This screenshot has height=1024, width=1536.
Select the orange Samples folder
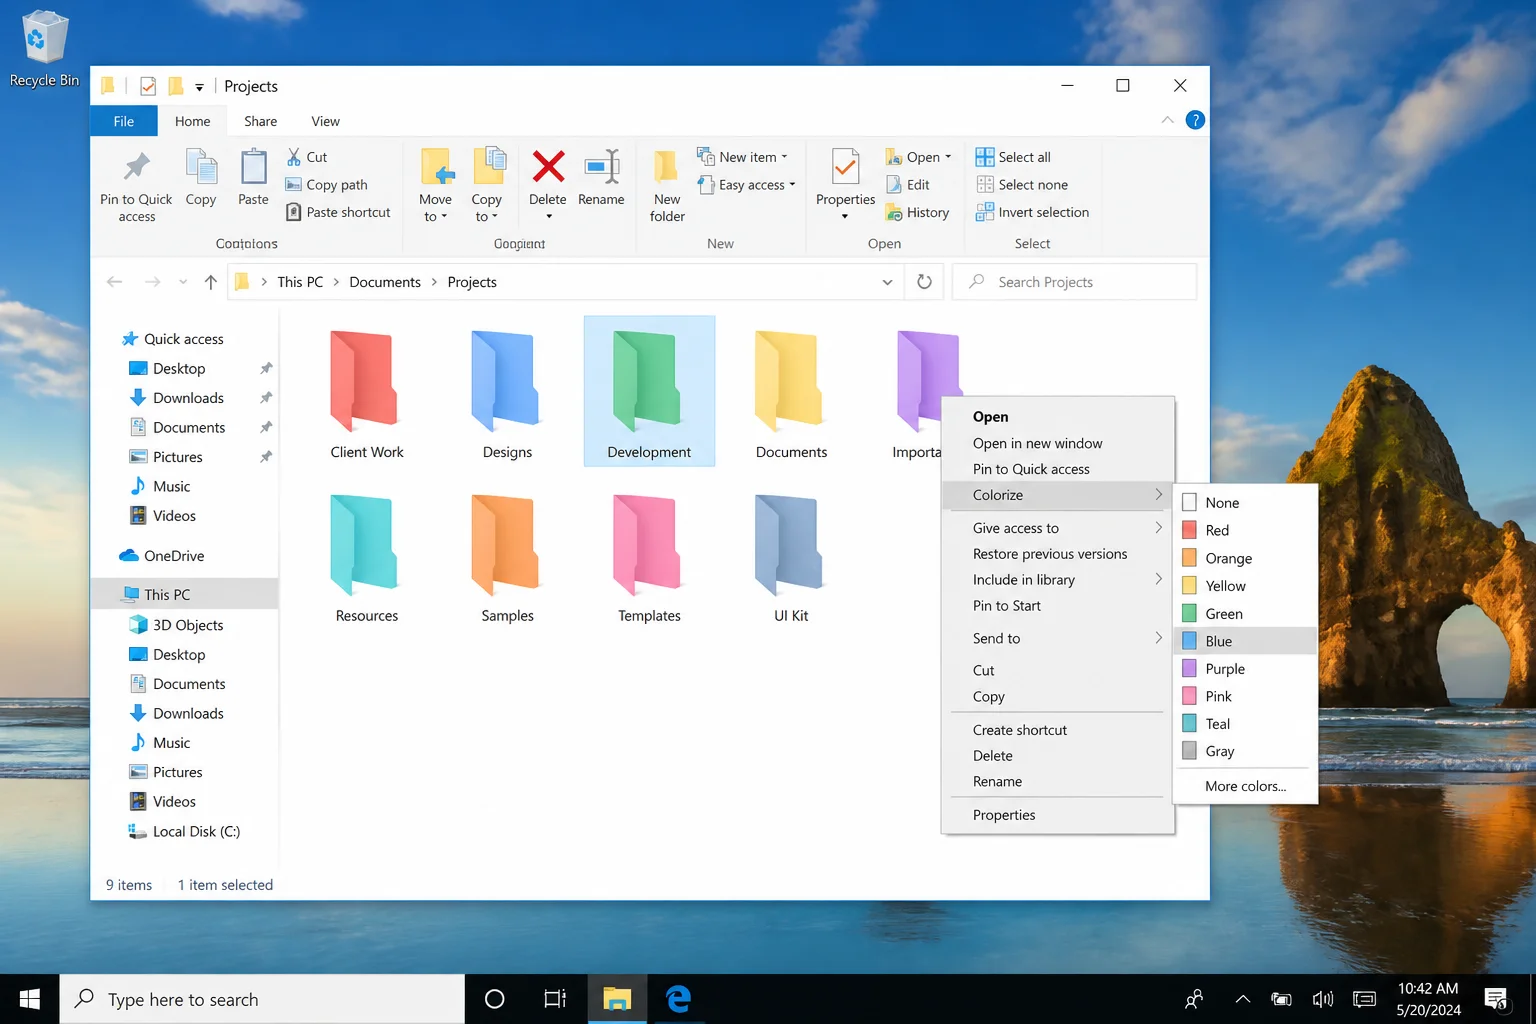pos(507,559)
